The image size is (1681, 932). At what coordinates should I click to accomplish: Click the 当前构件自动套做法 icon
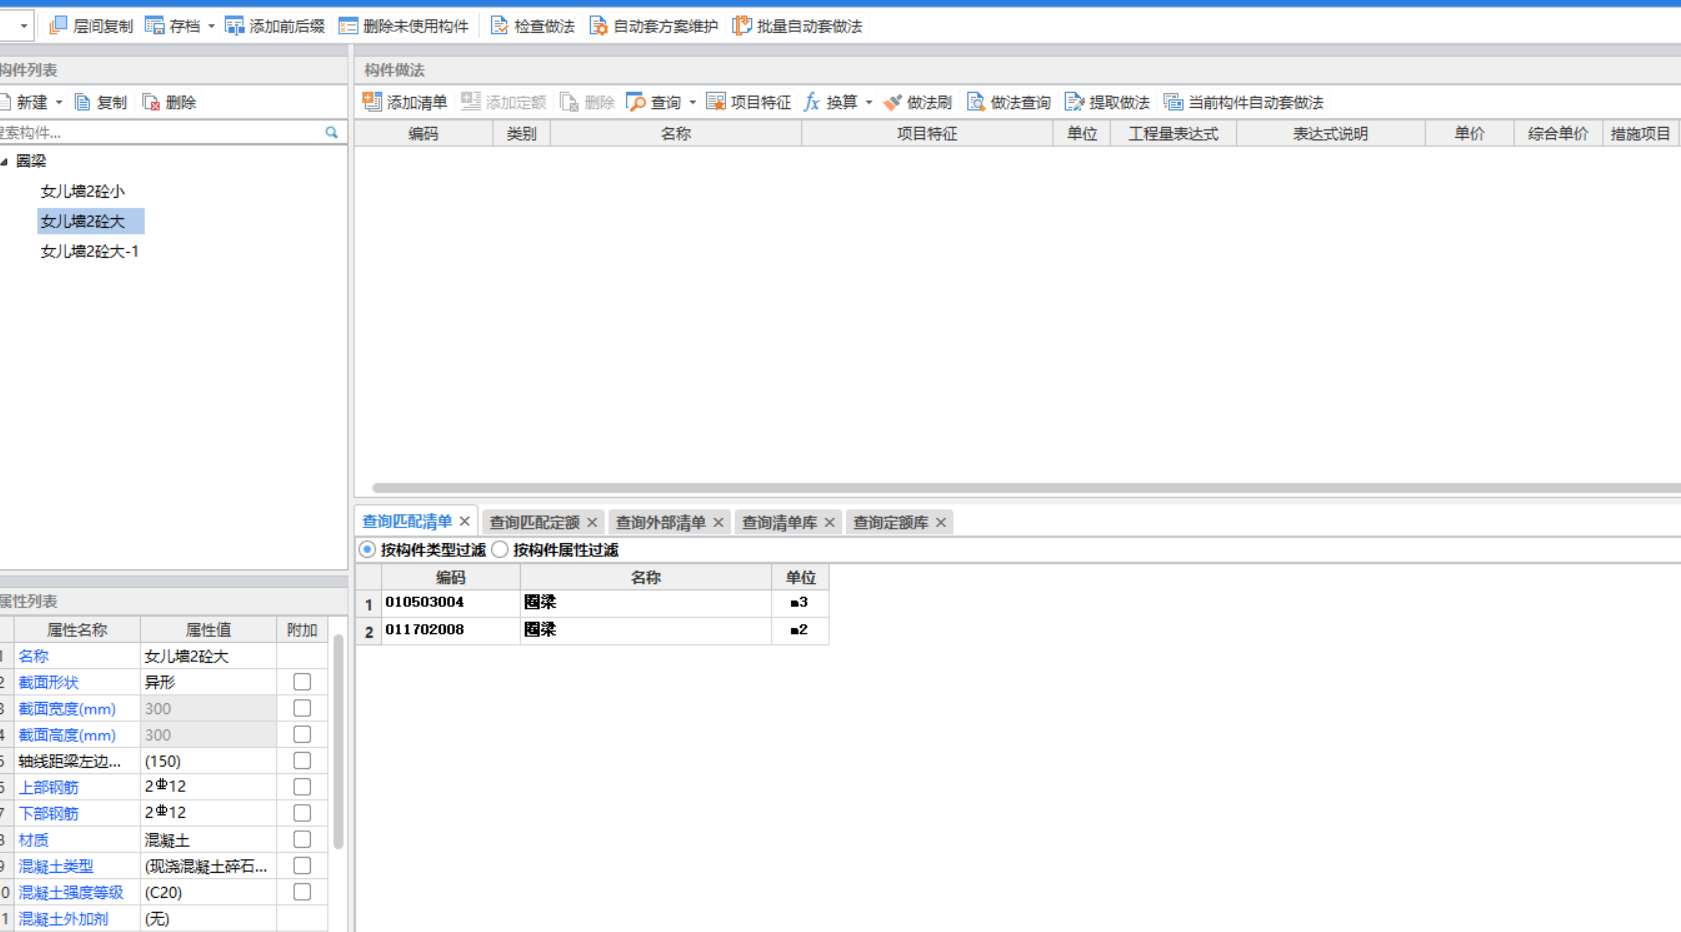[x=1173, y=102]
